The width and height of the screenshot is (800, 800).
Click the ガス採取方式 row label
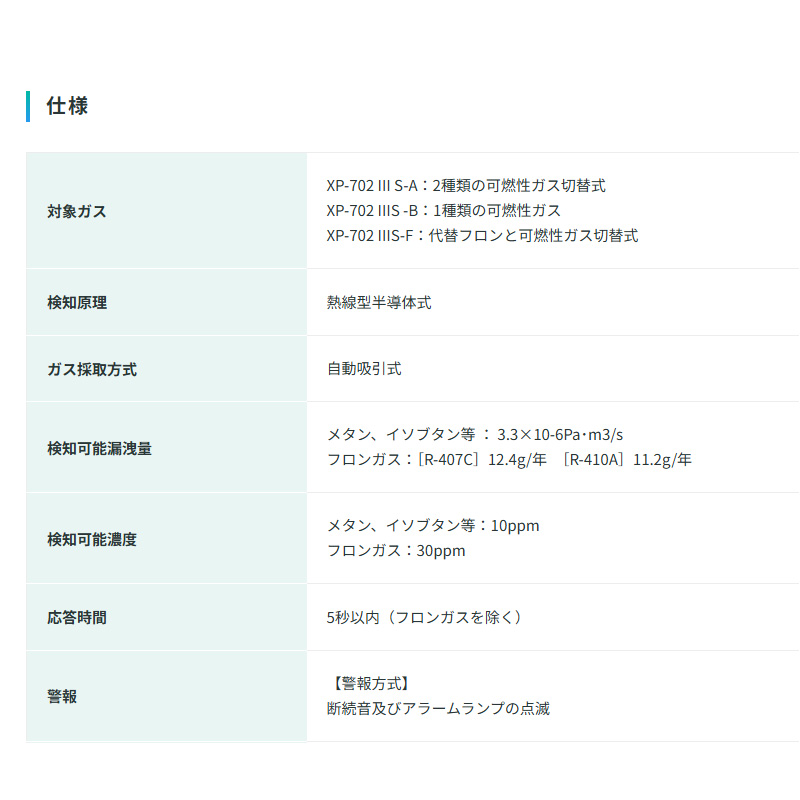pos(91,369)
